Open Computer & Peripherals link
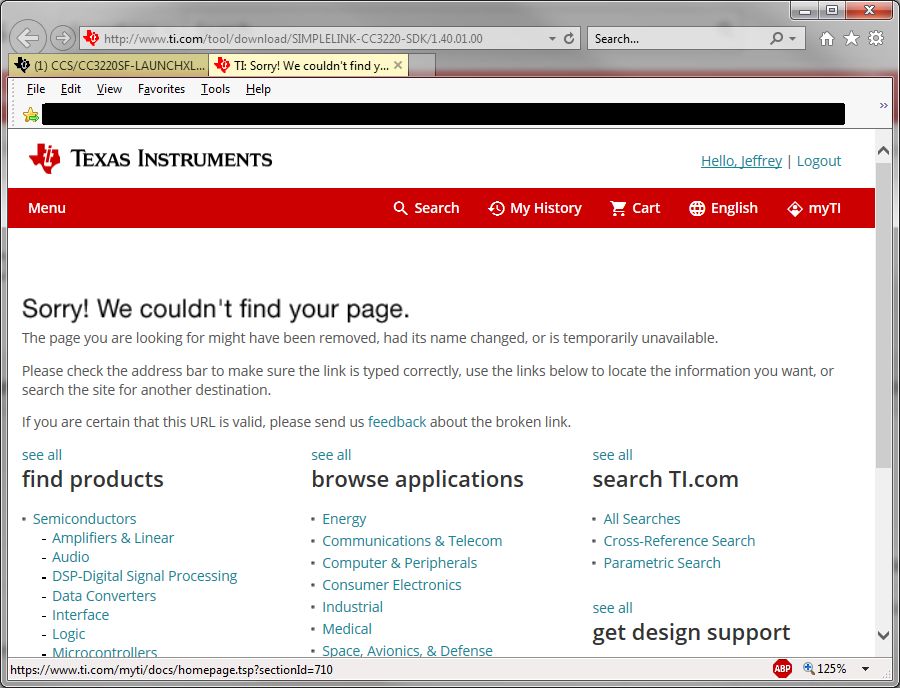900x688 pixels. click(399, 563)
